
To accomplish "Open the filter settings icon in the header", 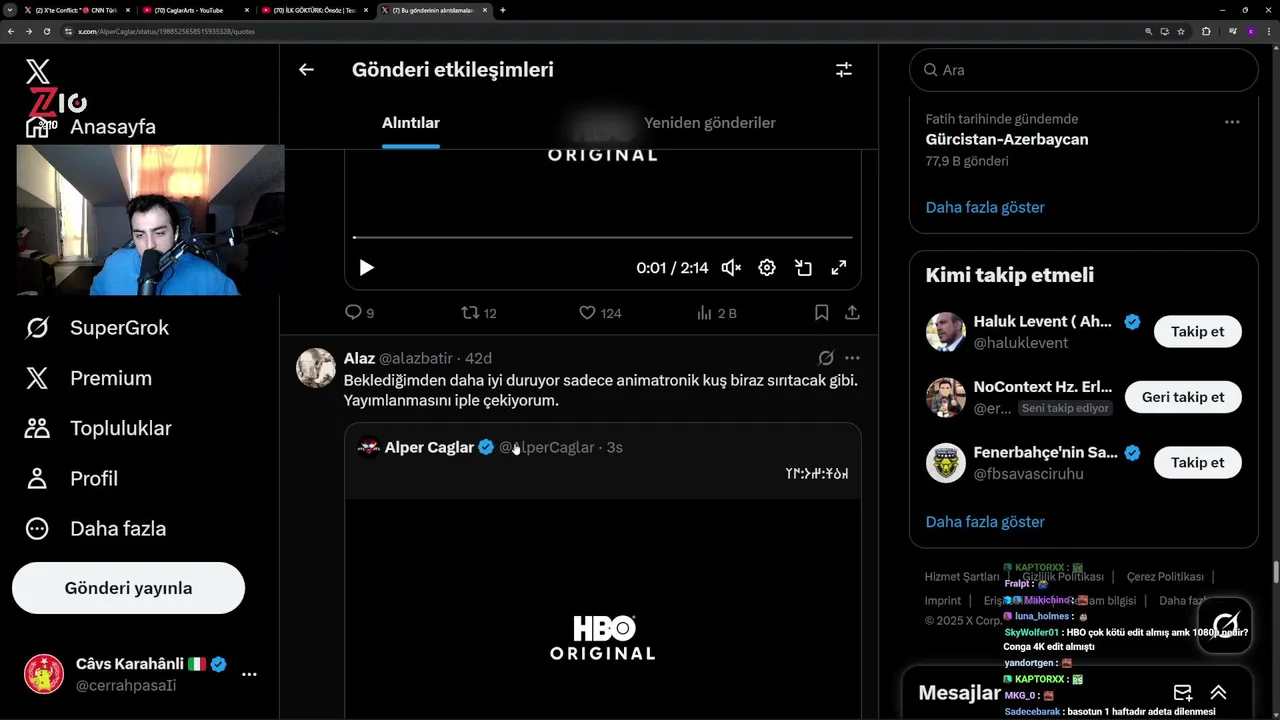I will click(x=844, y=70).
